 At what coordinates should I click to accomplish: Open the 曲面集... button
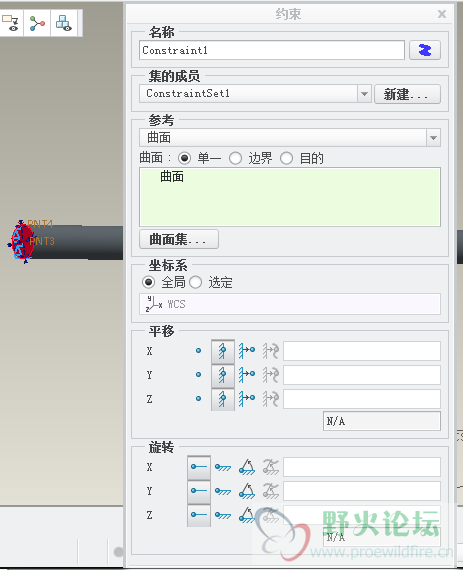[x=179, y=239]
